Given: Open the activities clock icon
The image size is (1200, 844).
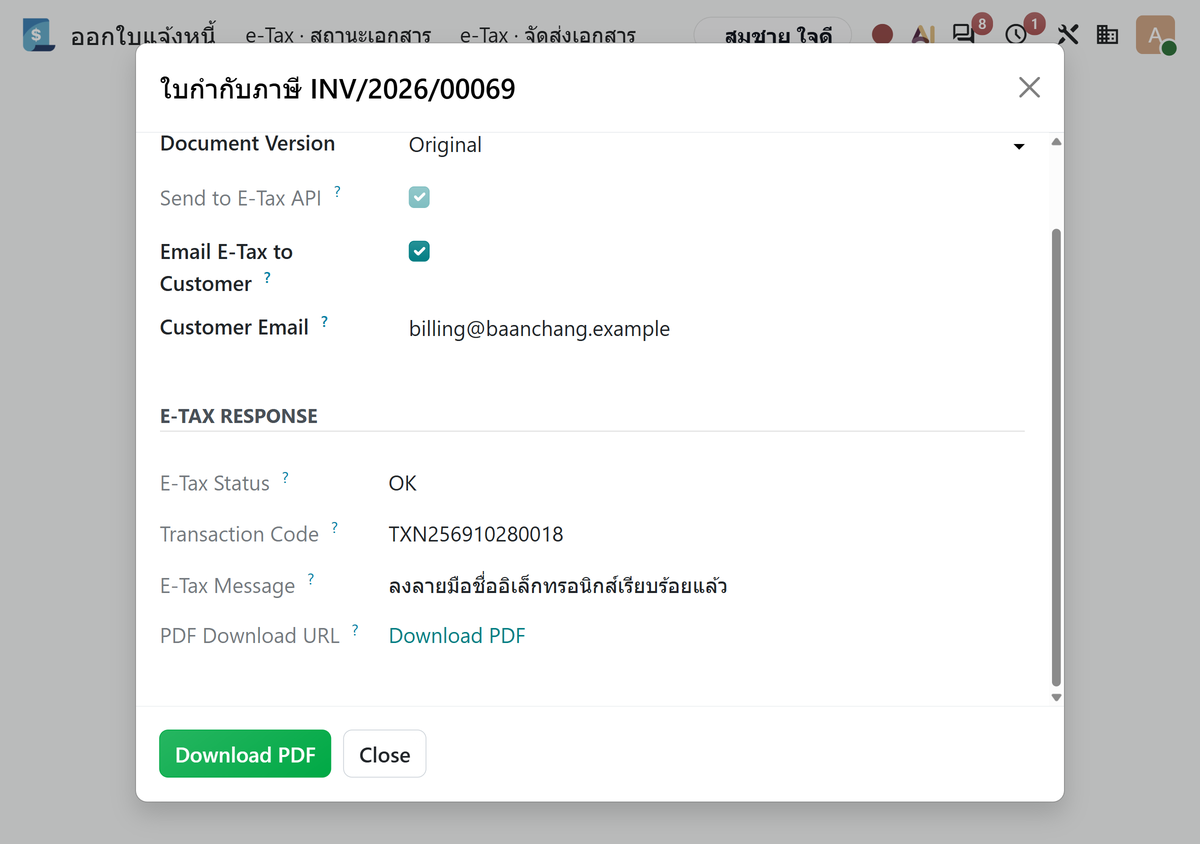Looking at the screenshot, I should pos(1016,35).
